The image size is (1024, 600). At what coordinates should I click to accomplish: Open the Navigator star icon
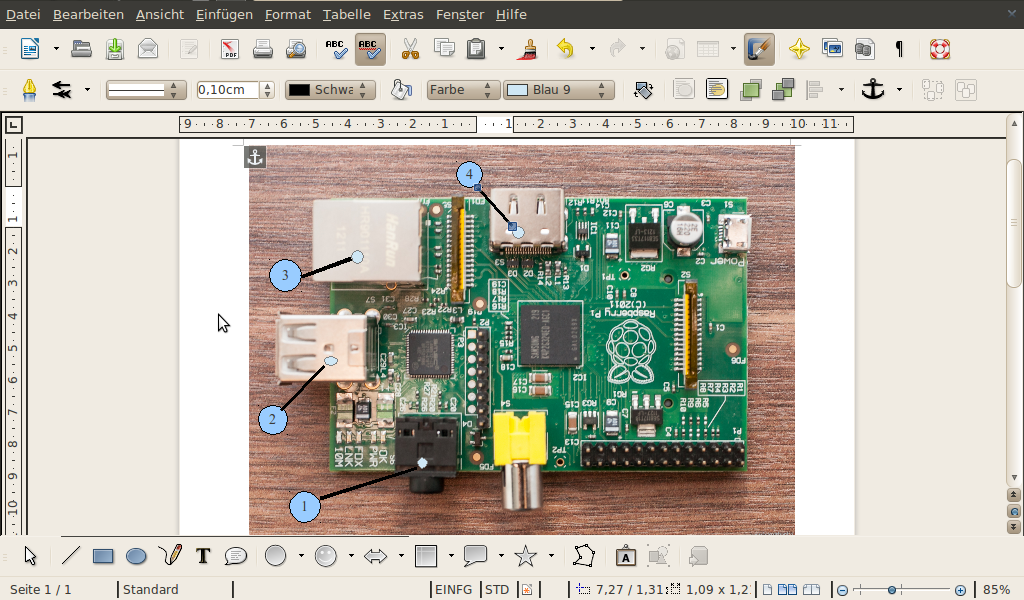coord(799,49)
